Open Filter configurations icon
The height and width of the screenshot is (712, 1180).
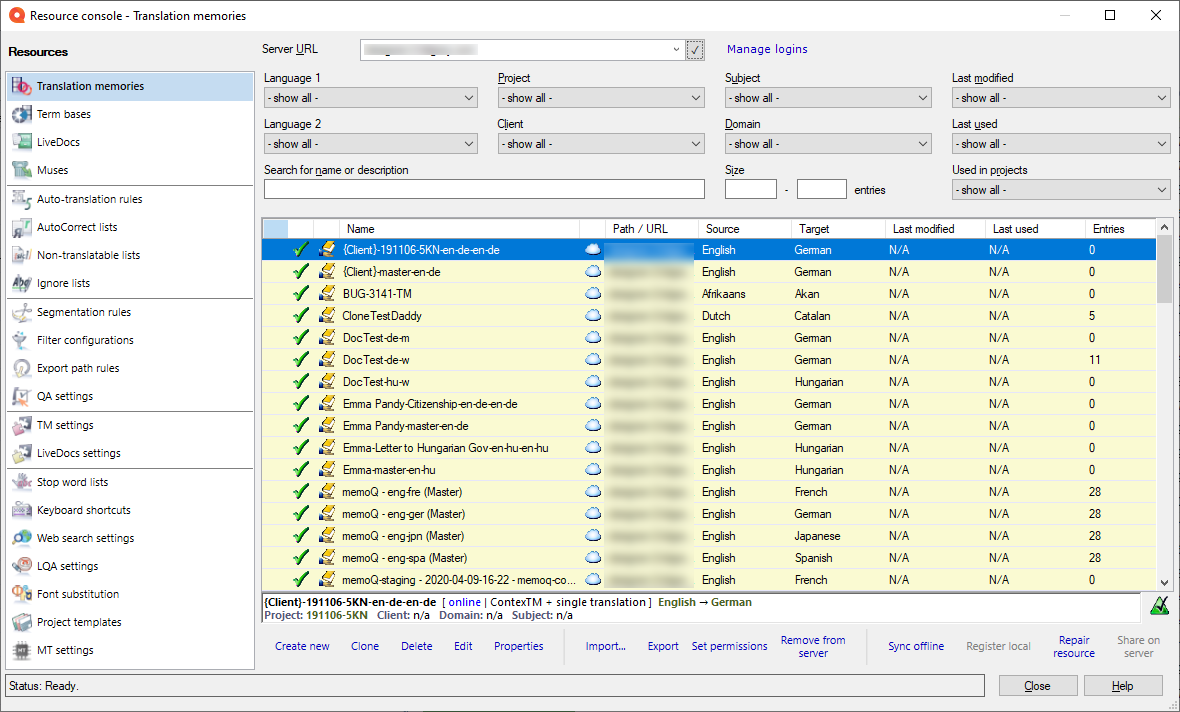22,340
